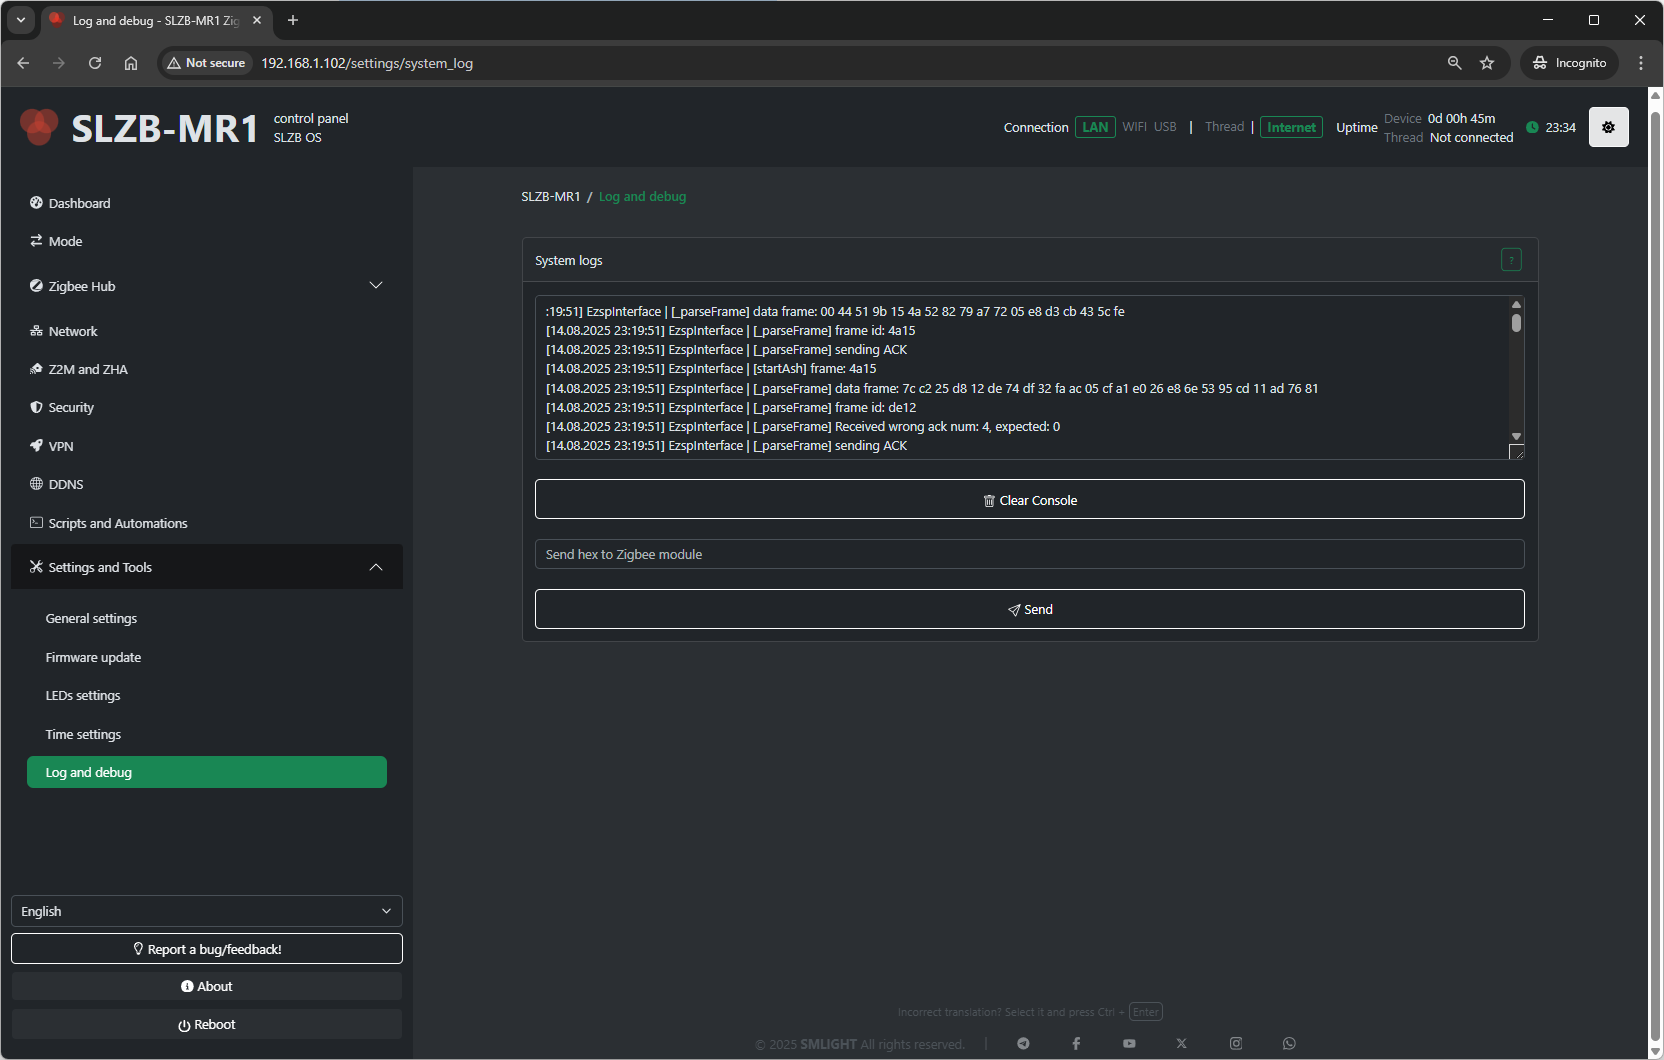The height and width of the screenshot is (1060, 1664).
Task: Open the Facebook footer icon
Action: coord(1076,1043)
